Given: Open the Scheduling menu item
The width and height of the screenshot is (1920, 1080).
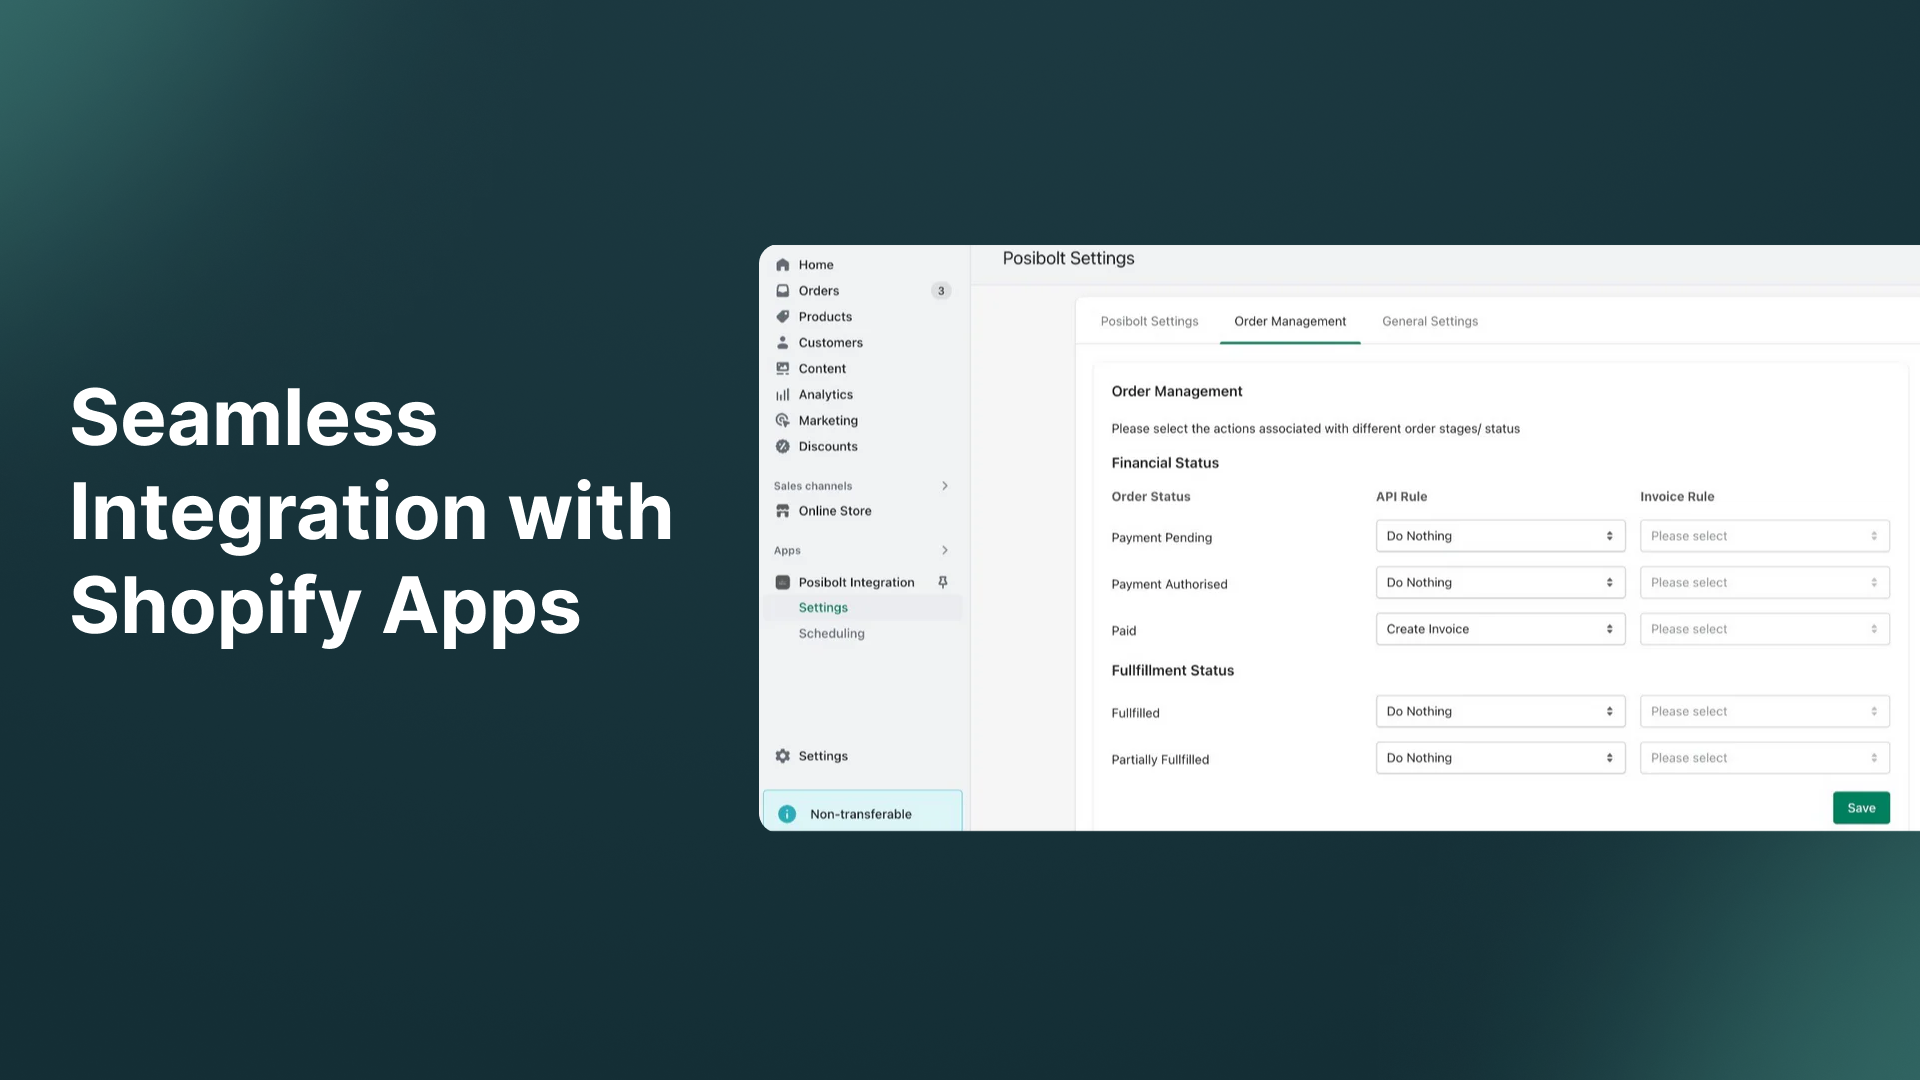Looking at the screenshot, I should click(x=831, y=633).
